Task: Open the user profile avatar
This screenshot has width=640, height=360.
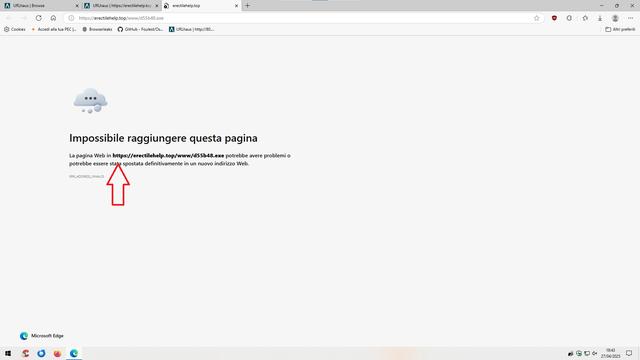Action: tap(615, 18)
